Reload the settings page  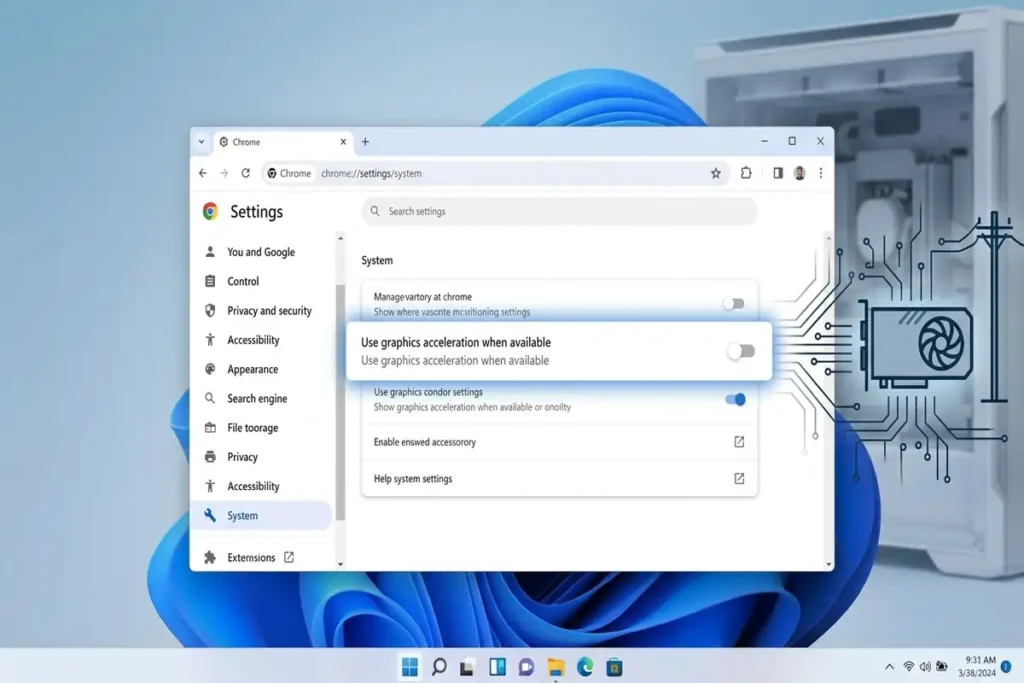246,173
